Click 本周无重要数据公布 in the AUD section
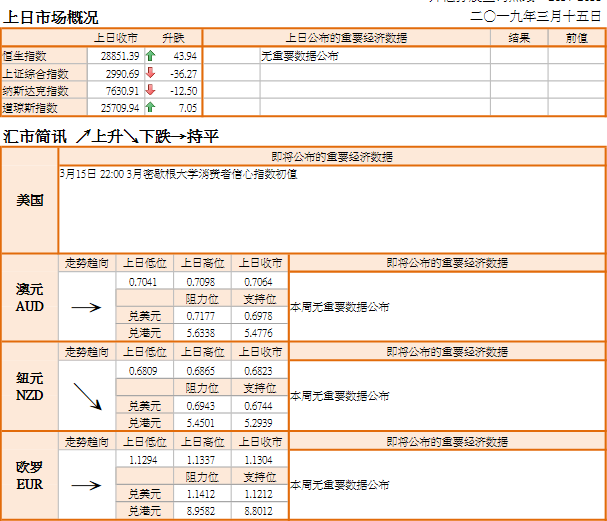The image size is (607, 521). coord(340,307)
